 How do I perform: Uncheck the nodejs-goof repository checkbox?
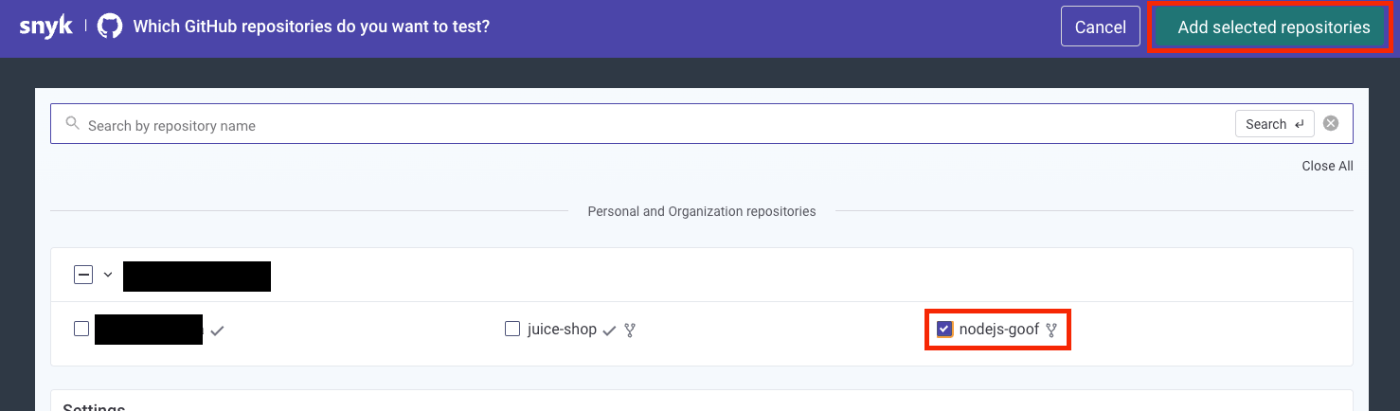[944, 328]
